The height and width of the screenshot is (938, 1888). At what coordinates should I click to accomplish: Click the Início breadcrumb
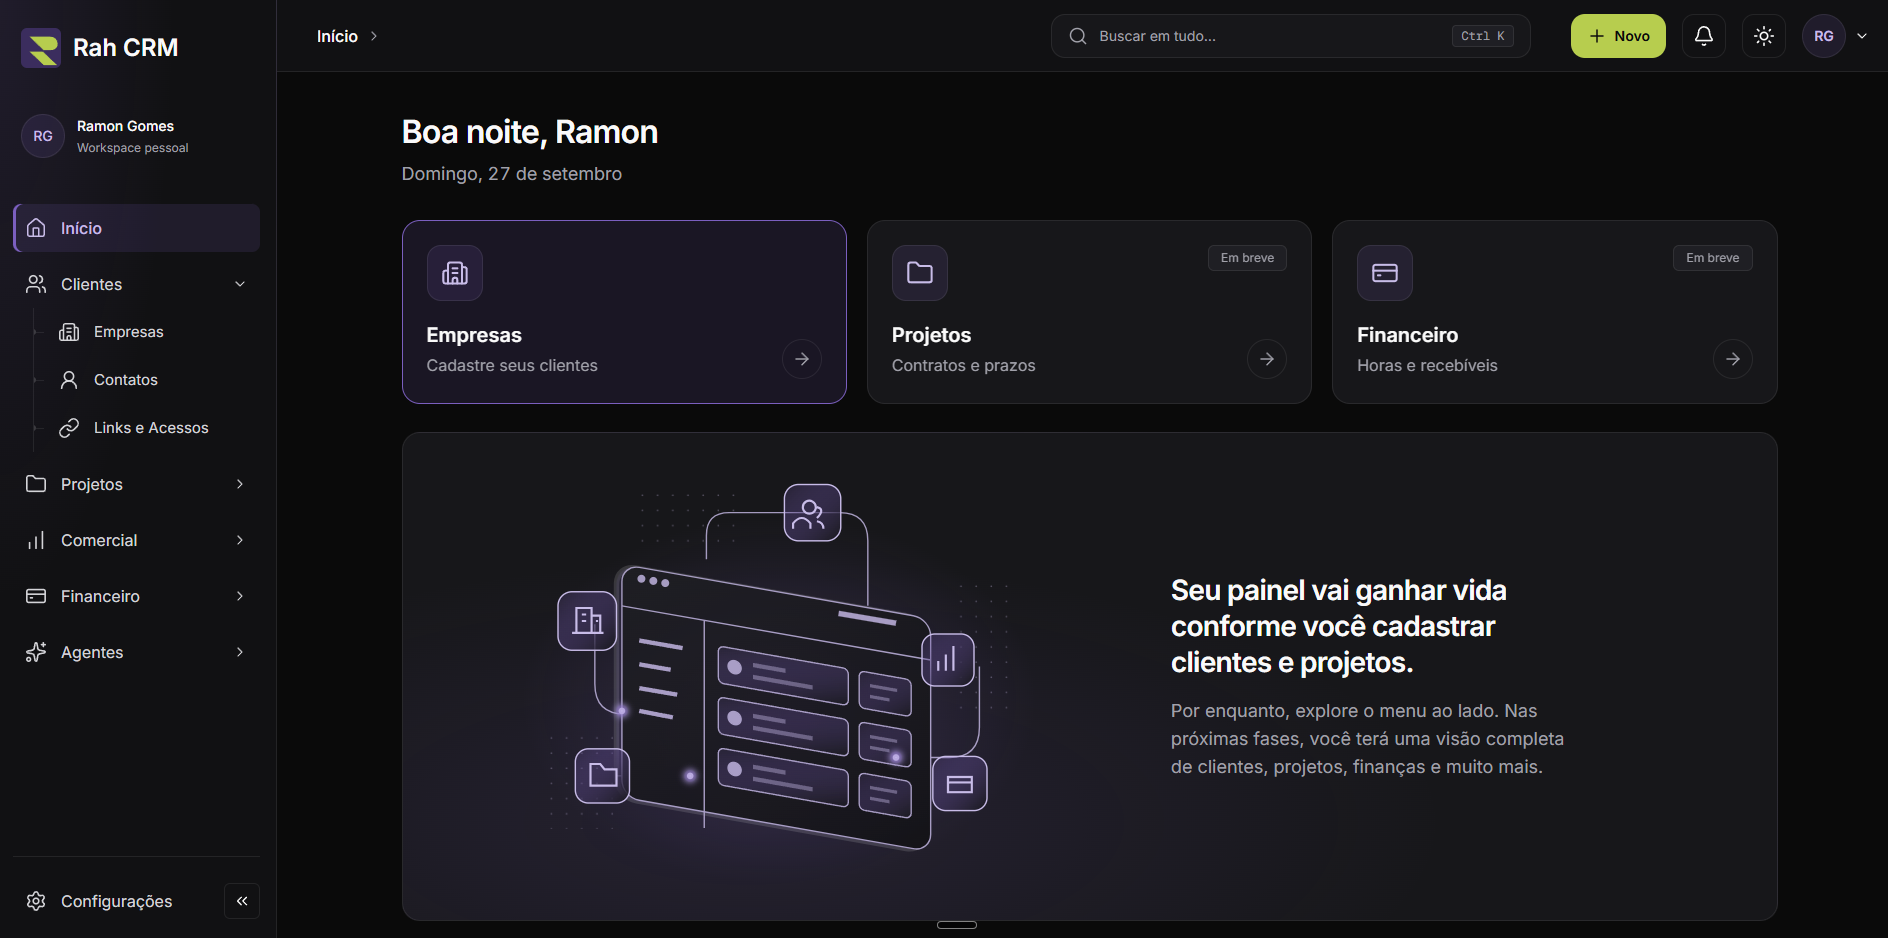click(x=337, y=36)
